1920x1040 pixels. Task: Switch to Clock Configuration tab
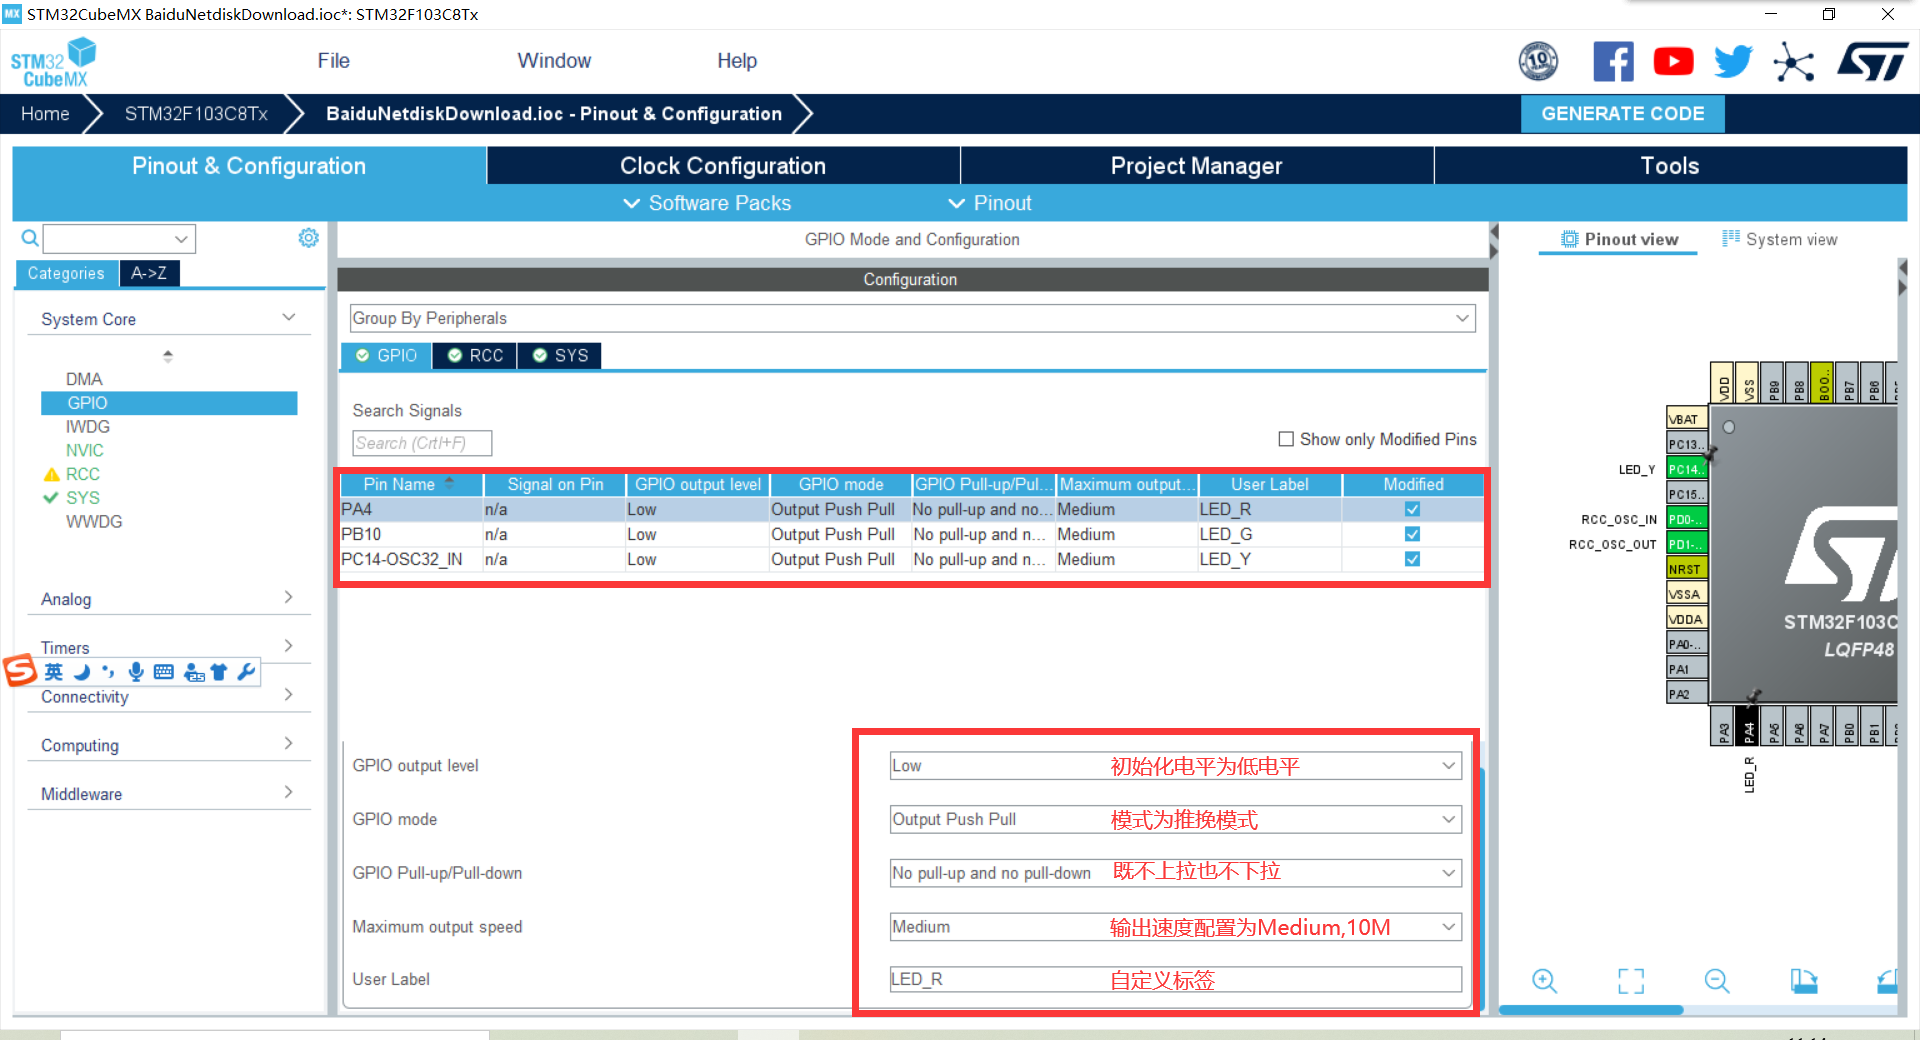coord(723,166)
